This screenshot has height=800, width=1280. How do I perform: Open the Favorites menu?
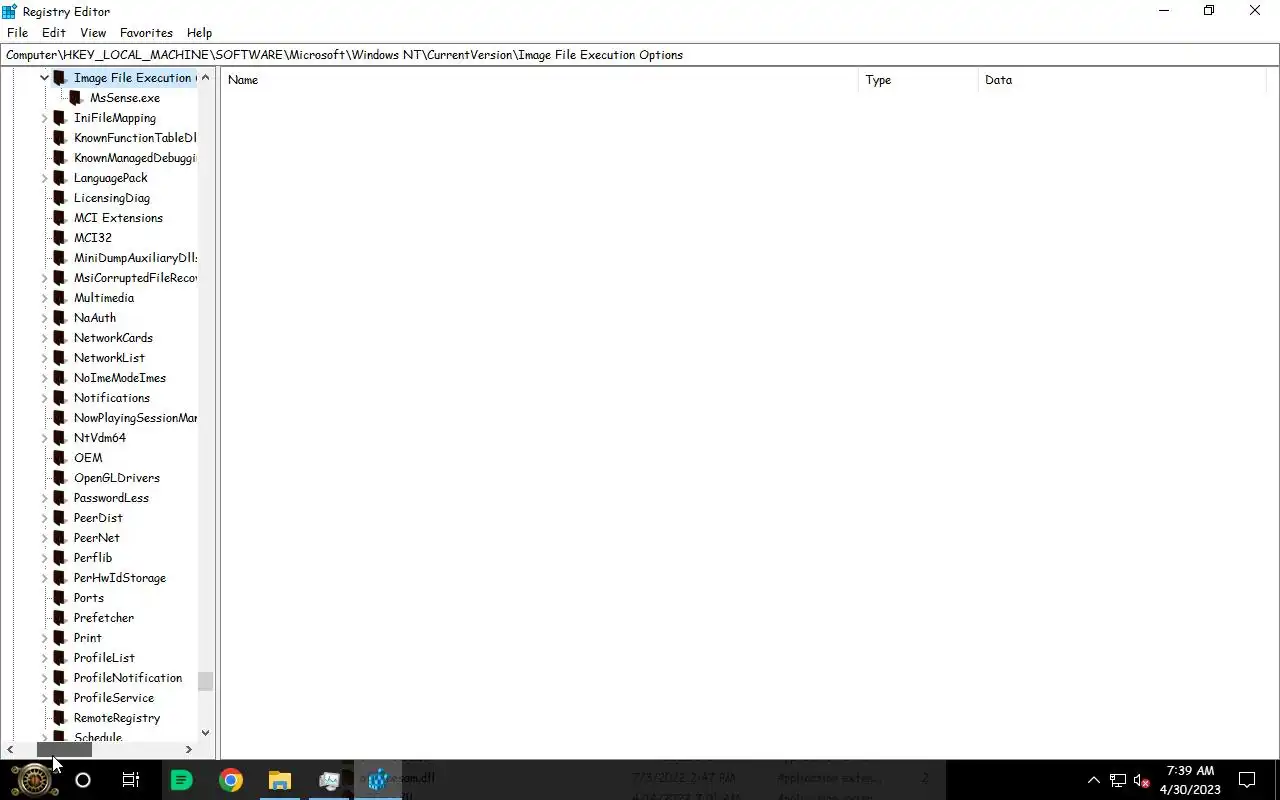[146, 33]
